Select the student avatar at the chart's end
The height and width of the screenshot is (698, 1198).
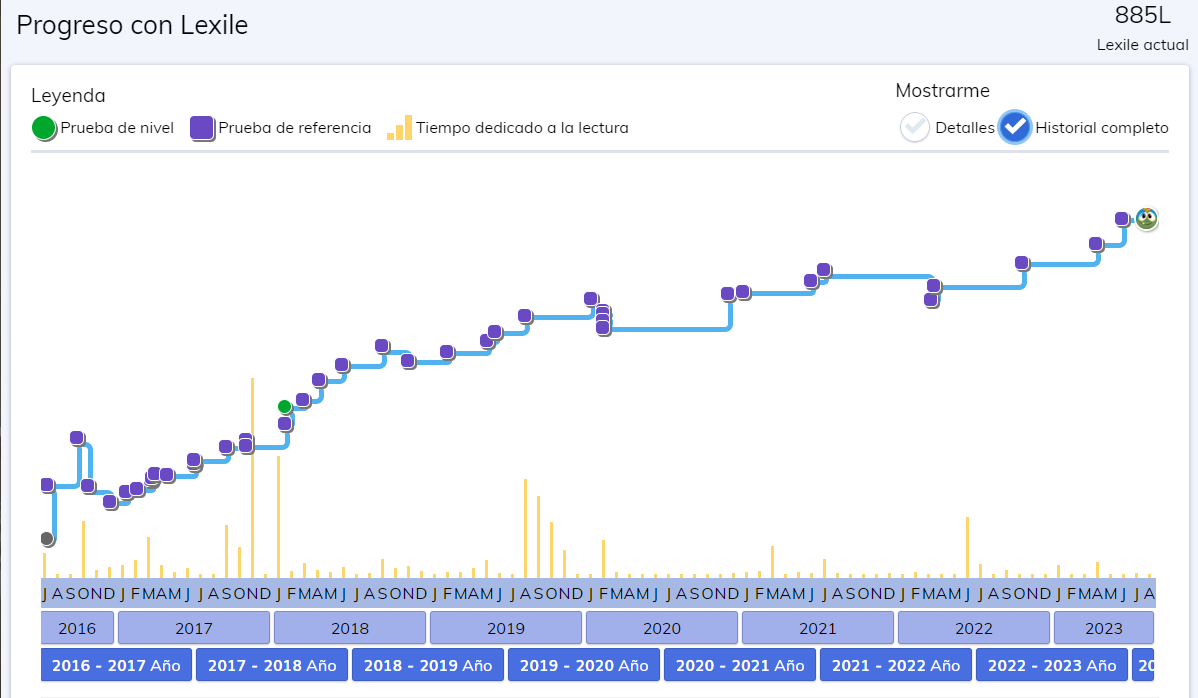1146,218
